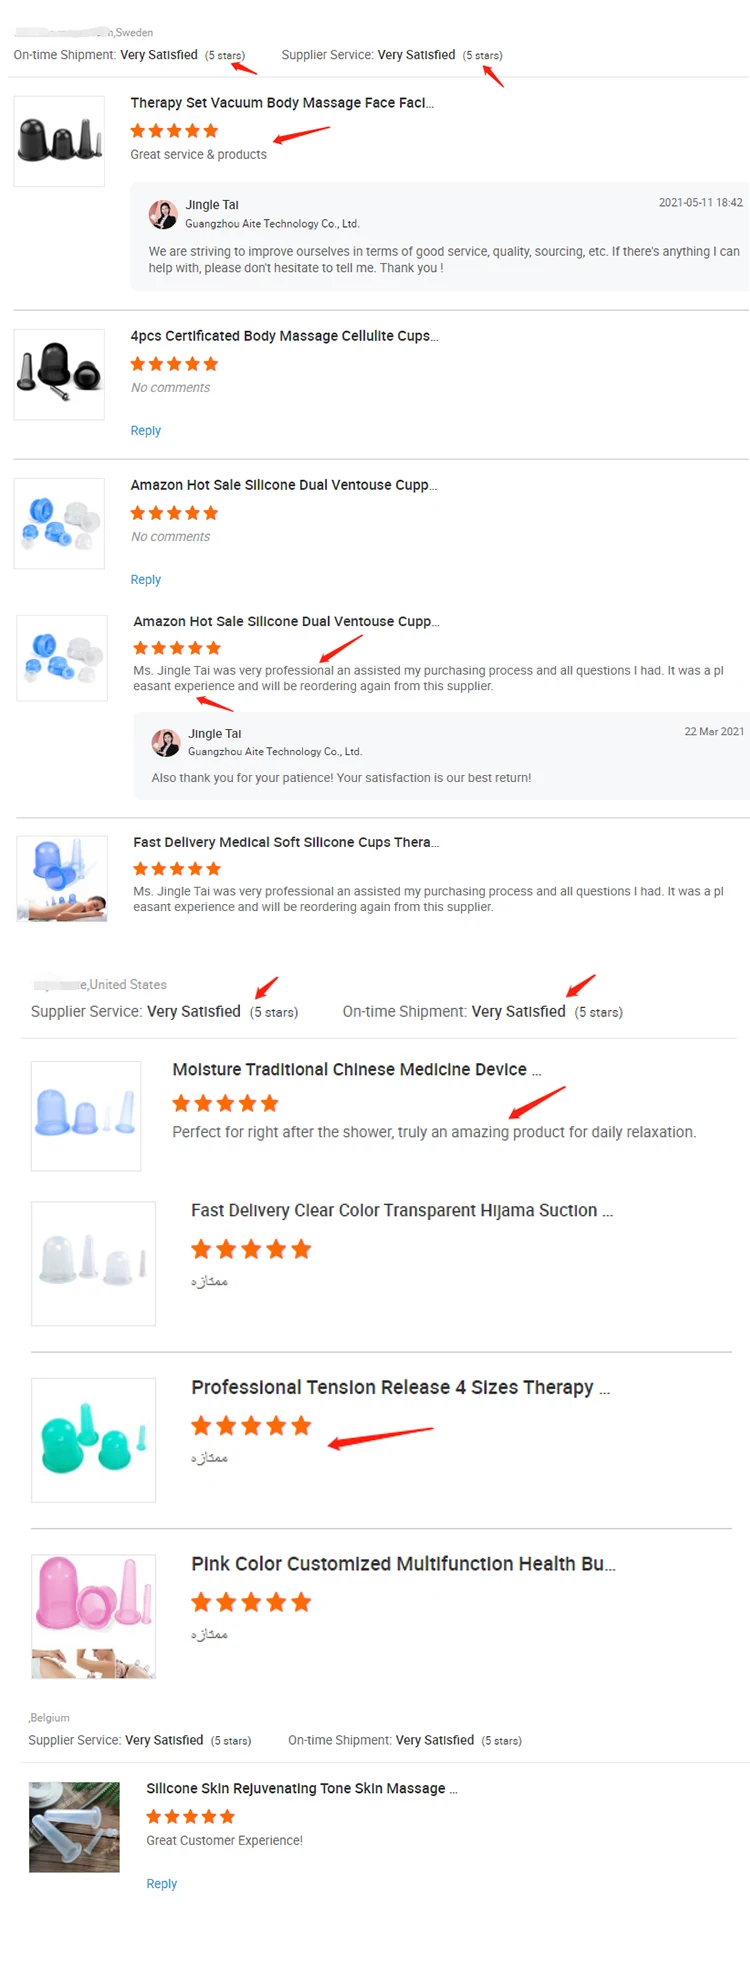Image resolution: width=750 pixels, height=1965 pixels.
Task: Open Fast Delivery Clear Color Transparent Hijama title
Action: click(402, 1211)
